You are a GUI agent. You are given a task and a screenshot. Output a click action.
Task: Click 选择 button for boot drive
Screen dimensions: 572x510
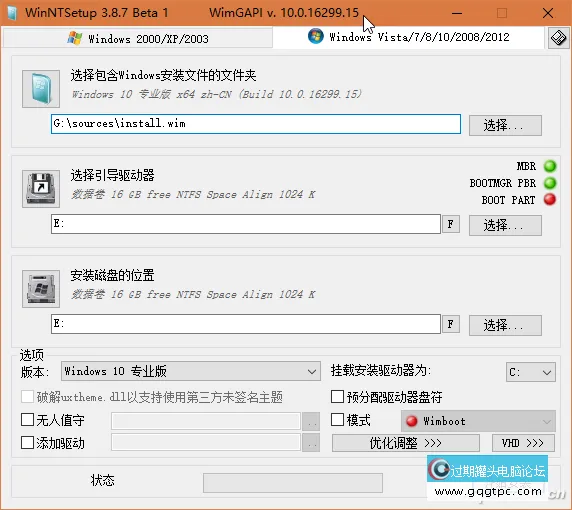(505, 225)
